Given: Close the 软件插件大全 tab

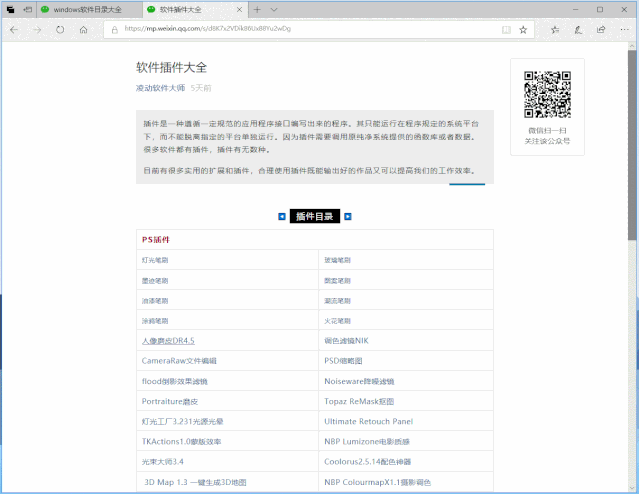Looking at the screenshot, I should (x=240, y=9).
